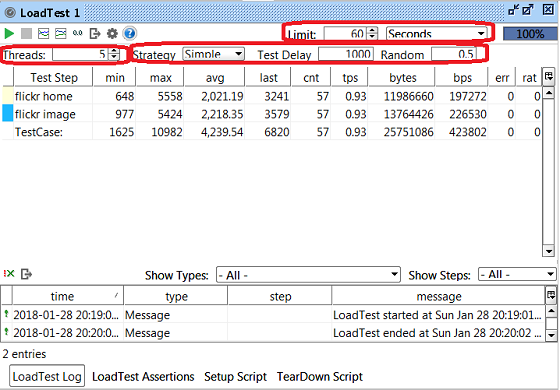Sort log by the time column header
560x390 pixels.
click(68, 296)
